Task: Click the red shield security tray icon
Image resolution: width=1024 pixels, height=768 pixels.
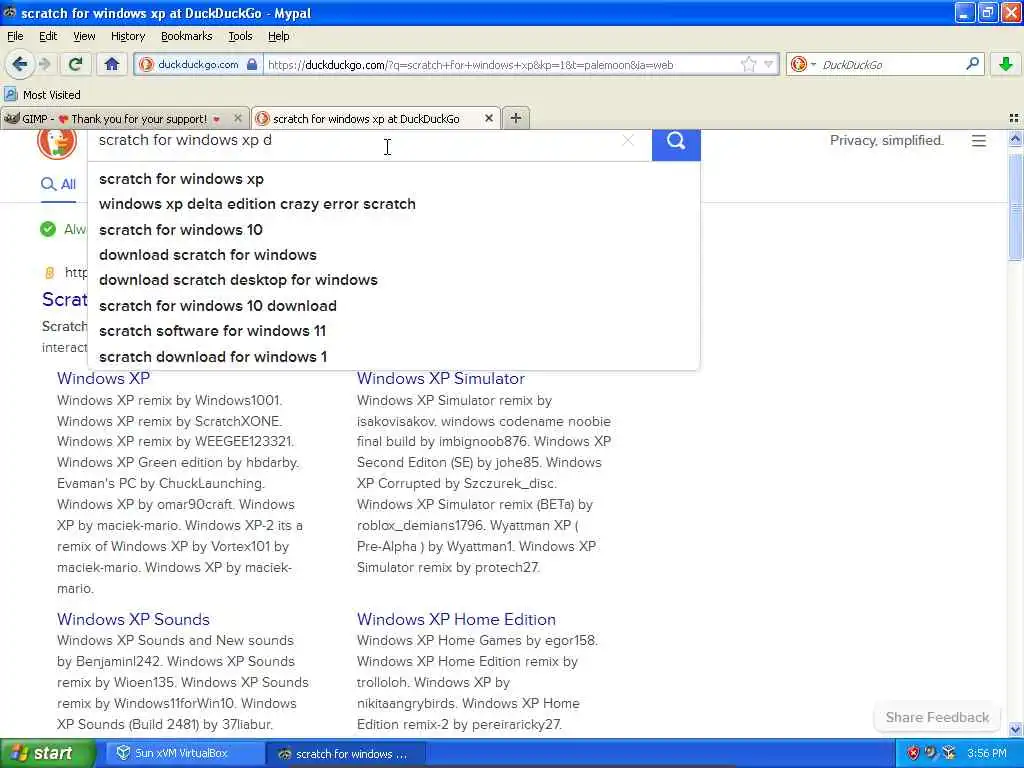Action: [x=913, y=753]
